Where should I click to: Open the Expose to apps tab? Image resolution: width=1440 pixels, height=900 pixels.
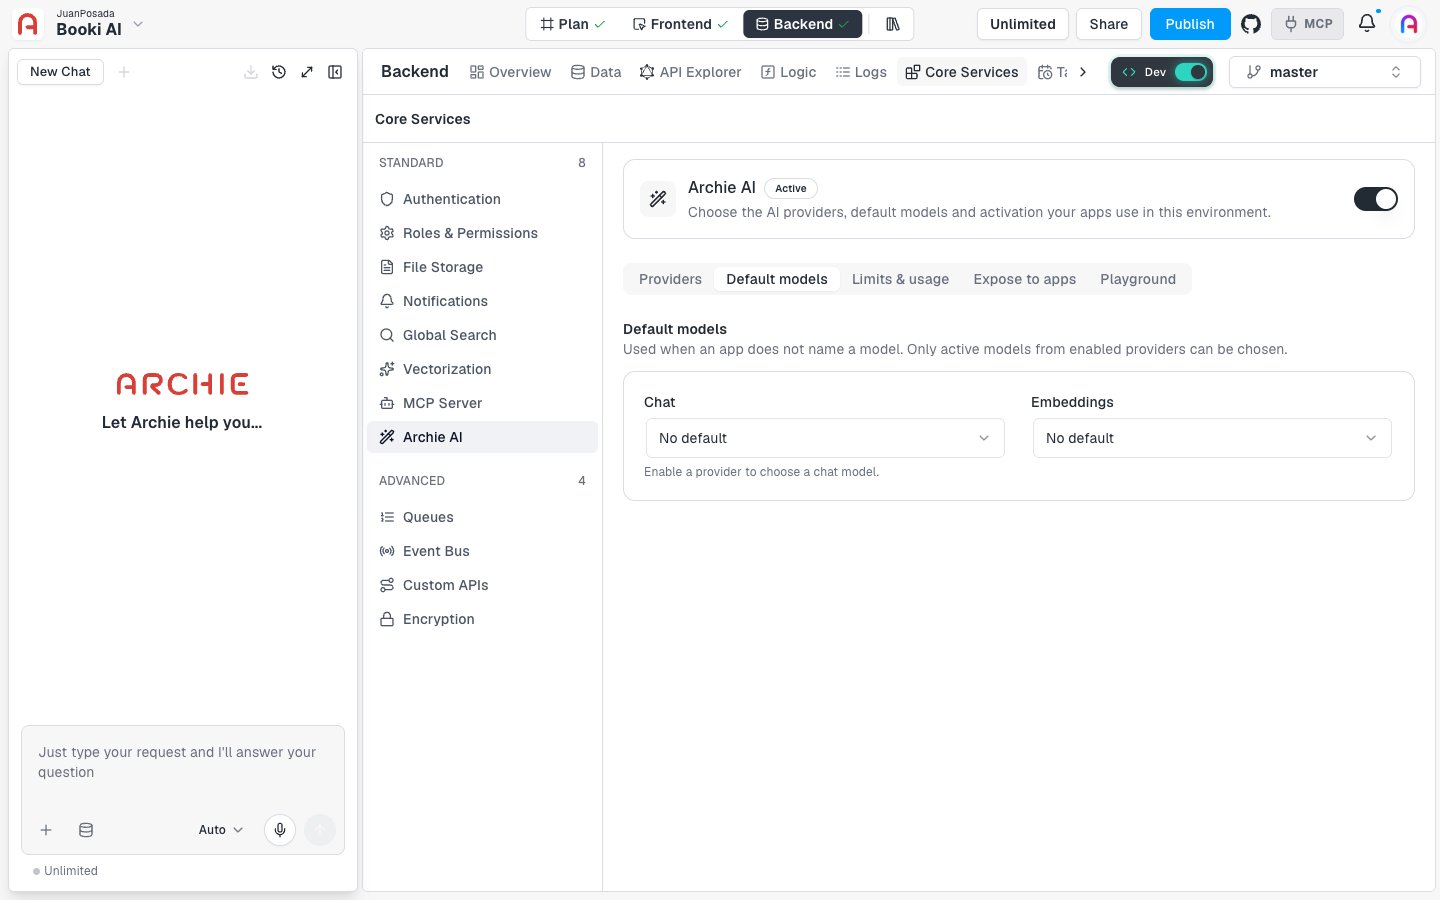click(1025, 279)
